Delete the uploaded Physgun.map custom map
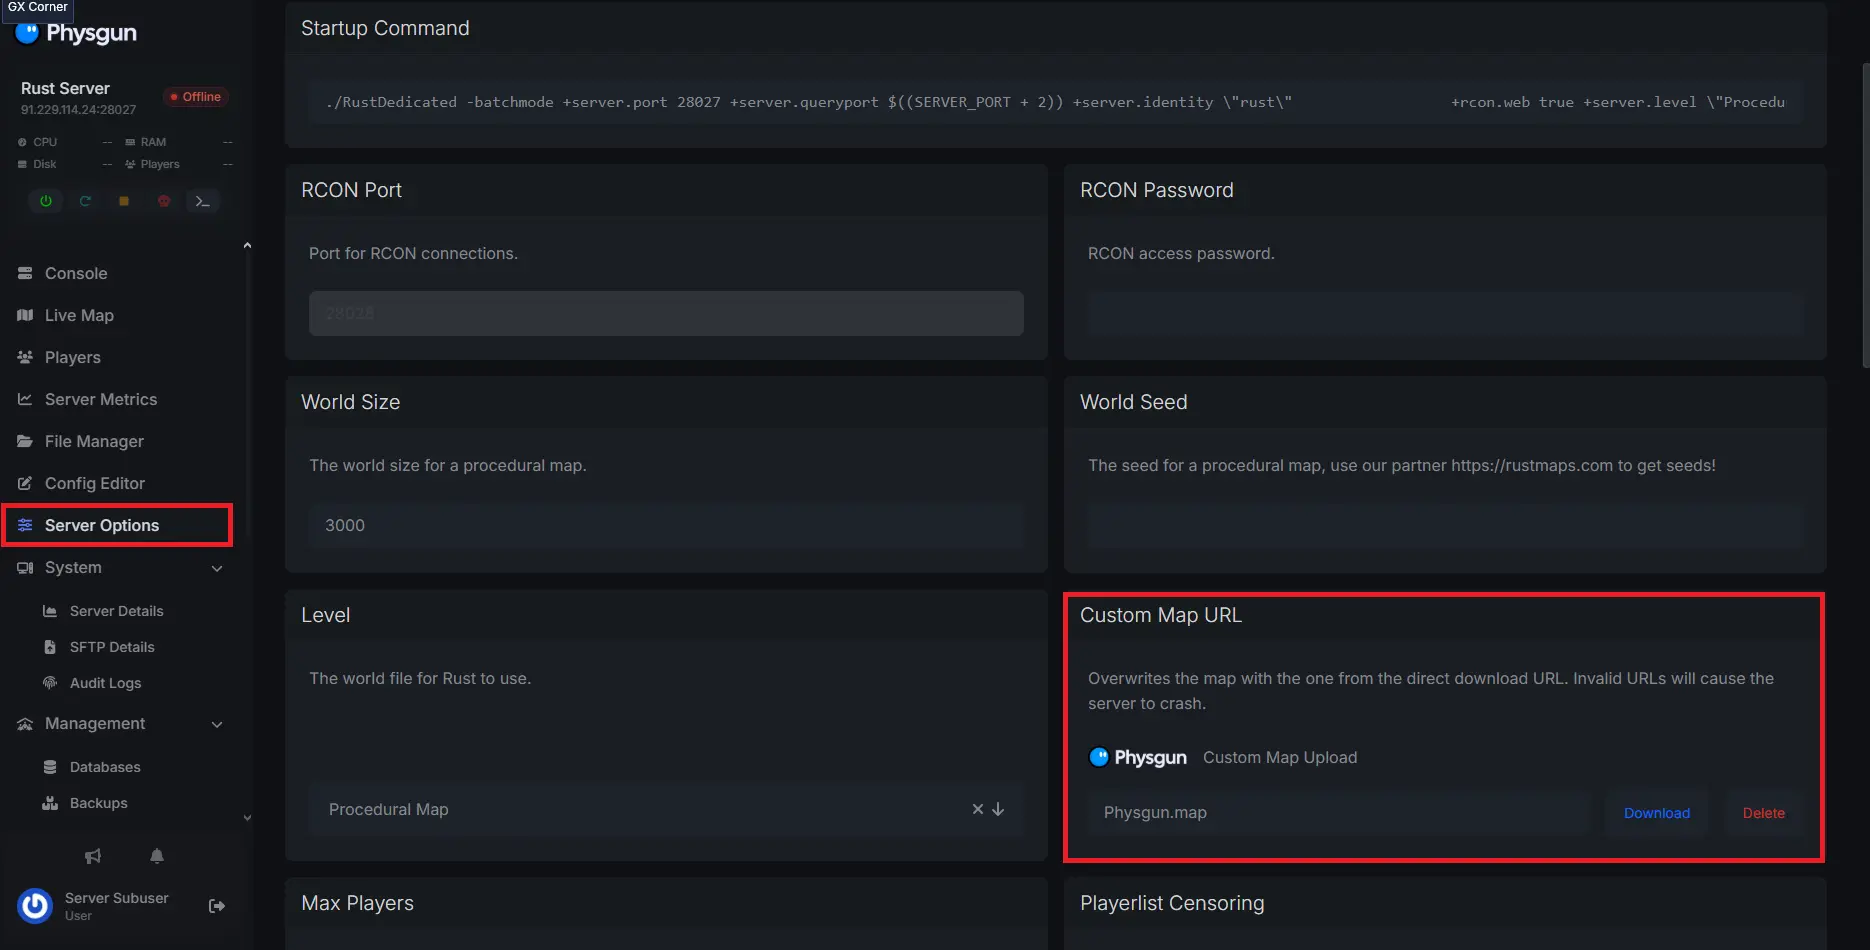The image size is (1870, 950). click(x=1763, y=813)
